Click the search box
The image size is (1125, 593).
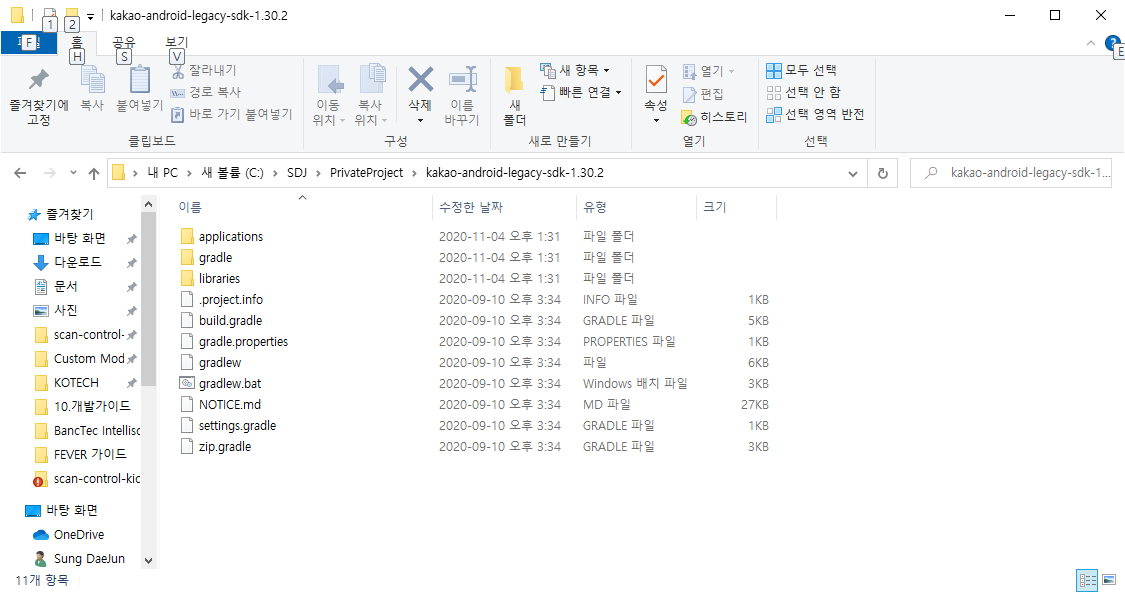[x=1011, y=173]
